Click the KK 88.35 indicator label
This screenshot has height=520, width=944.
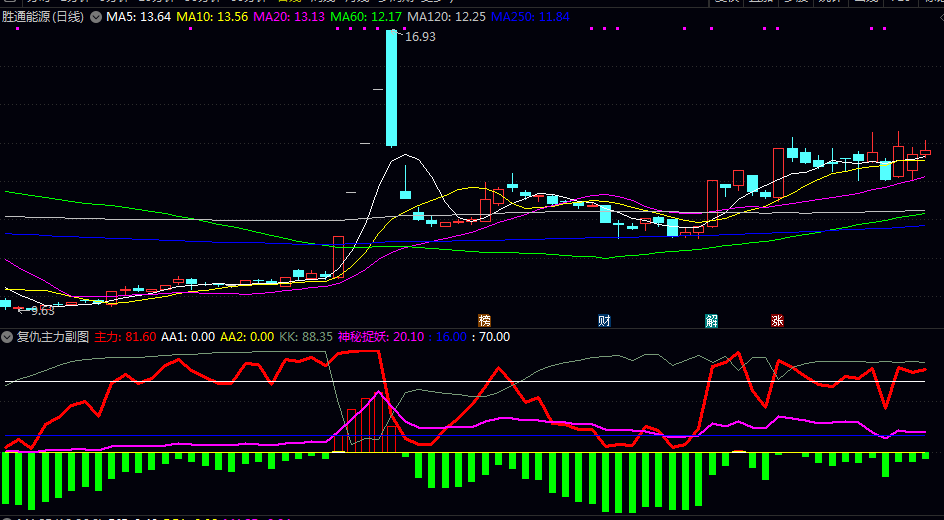[305, 337]
